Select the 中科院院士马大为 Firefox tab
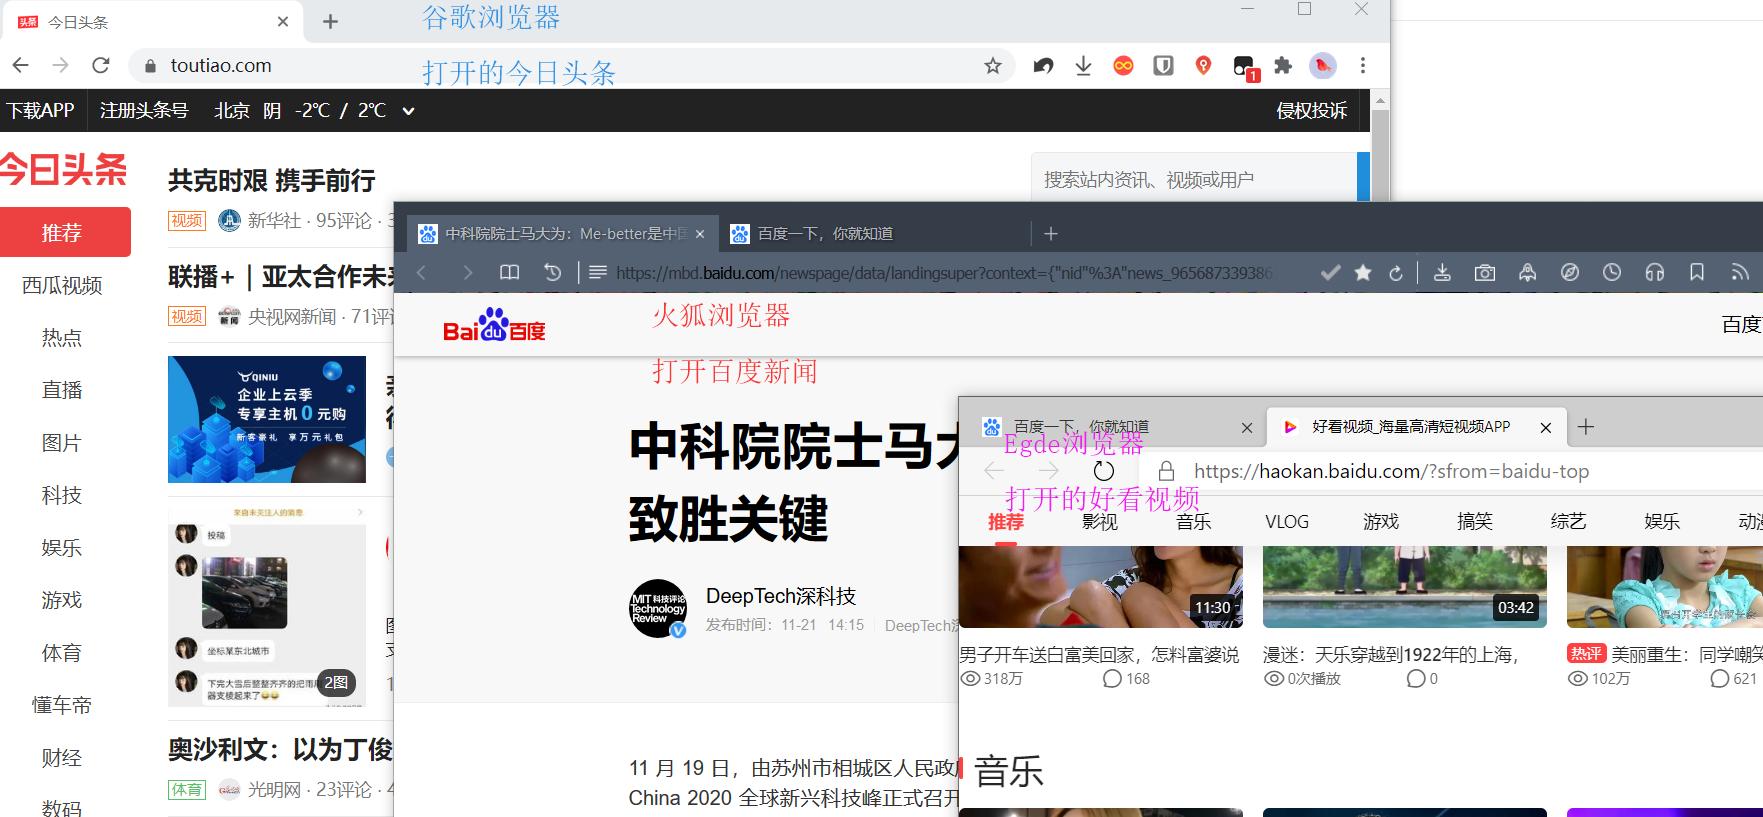Screen dimensions: 1763x817 click(561, 233)
